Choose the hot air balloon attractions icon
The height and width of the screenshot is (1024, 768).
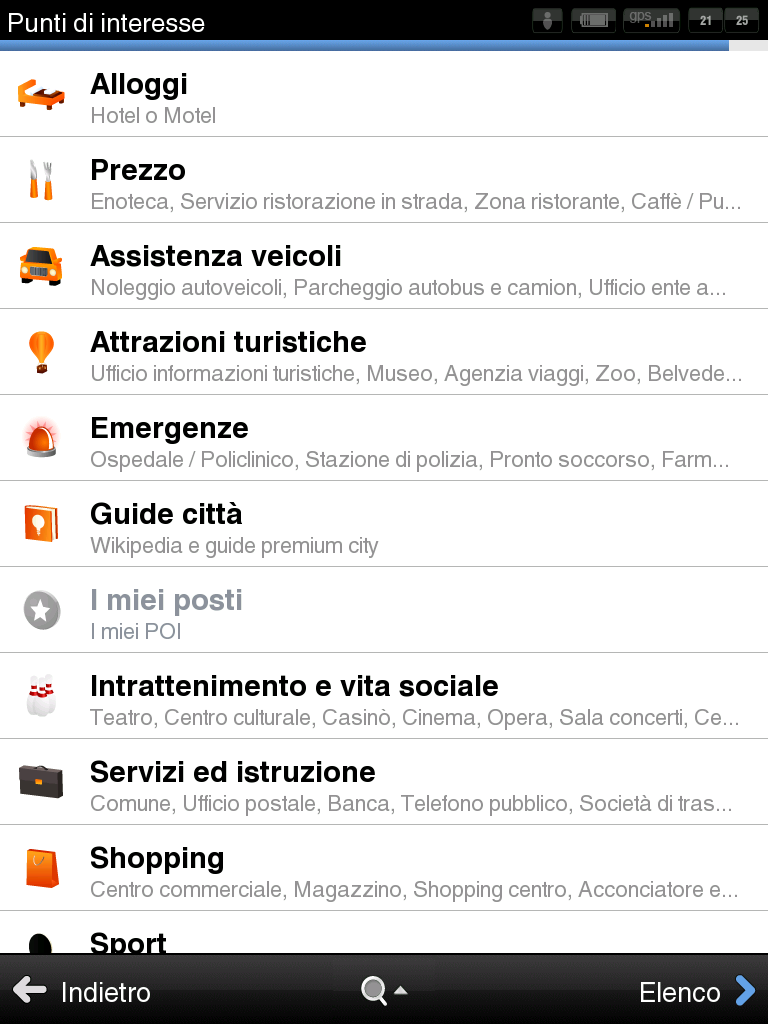pyautogui.click(x=41, y=352)
